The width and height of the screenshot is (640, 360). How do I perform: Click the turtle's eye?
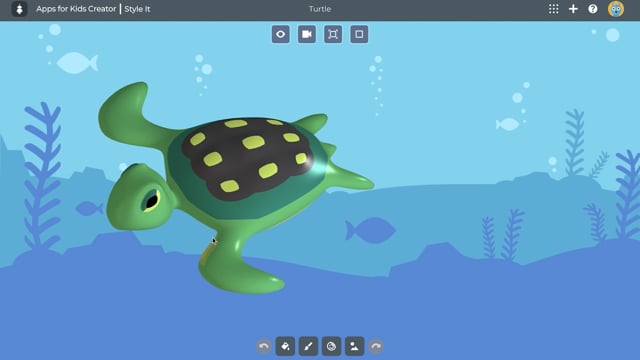pos(152,200)
